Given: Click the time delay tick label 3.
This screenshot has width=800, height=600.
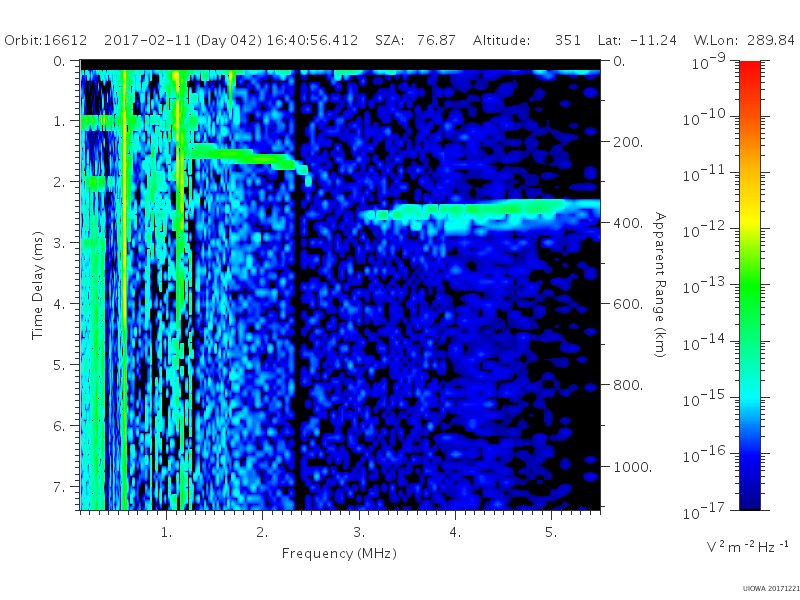Looking at the screenshot, I should (x=59, y=243).
